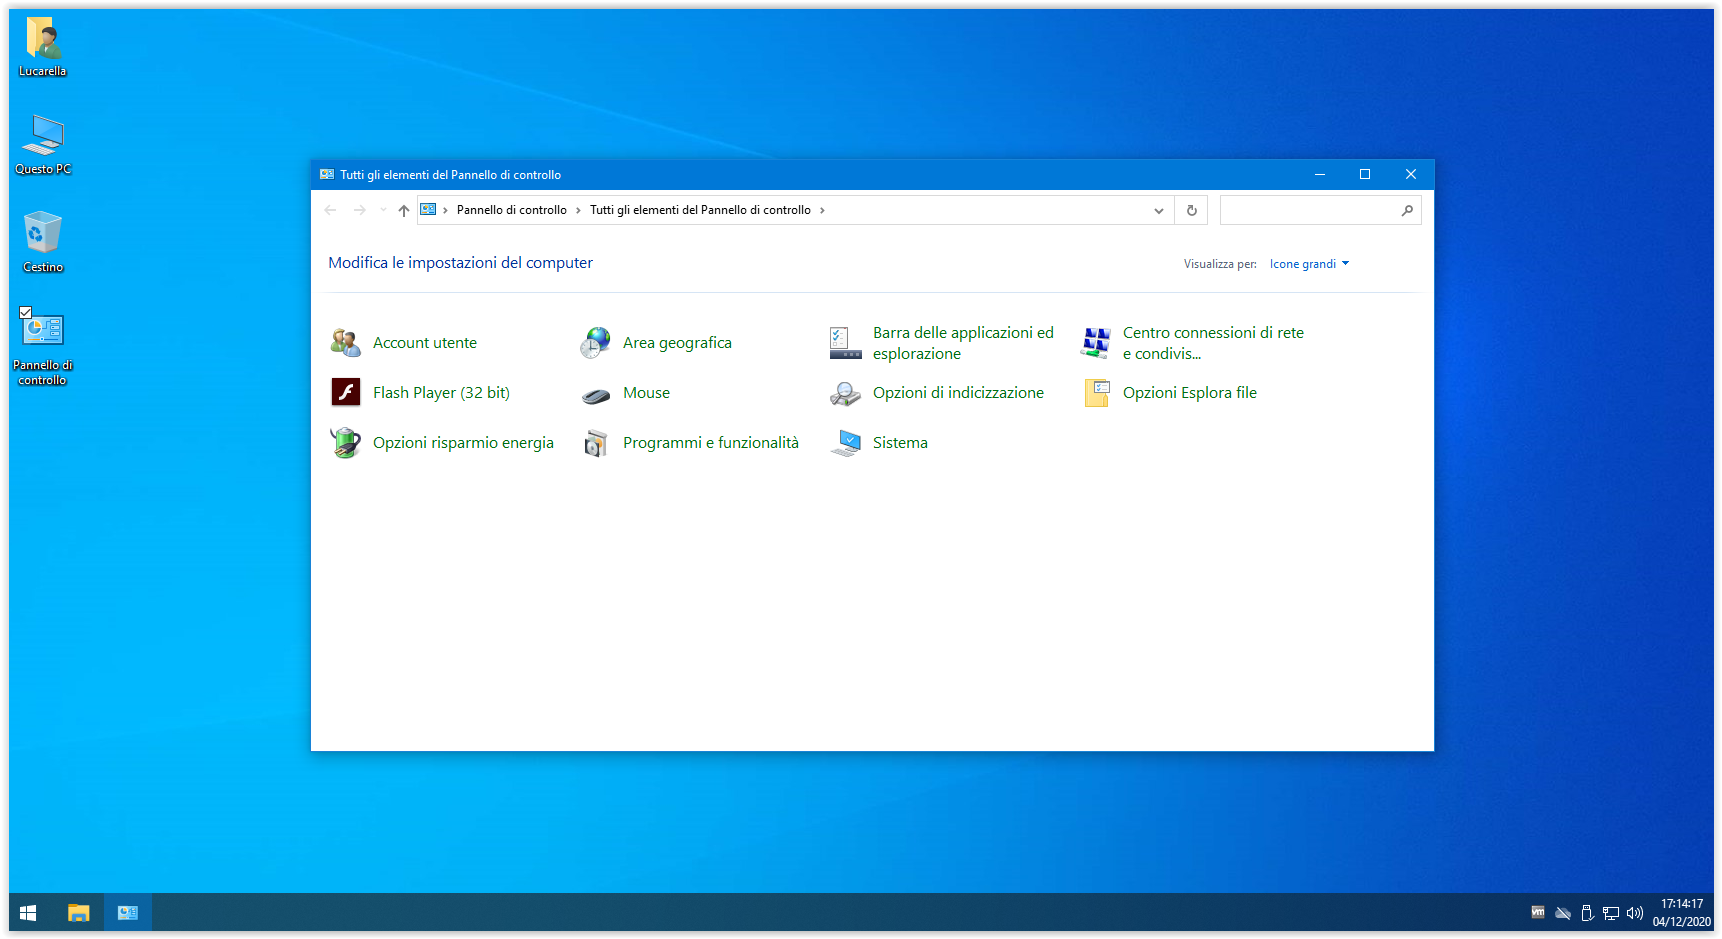Screen dimensions: 1722x939
Task: Open Barra delle applicazioni ed esplorazione icon
Action: click(846, 343)
